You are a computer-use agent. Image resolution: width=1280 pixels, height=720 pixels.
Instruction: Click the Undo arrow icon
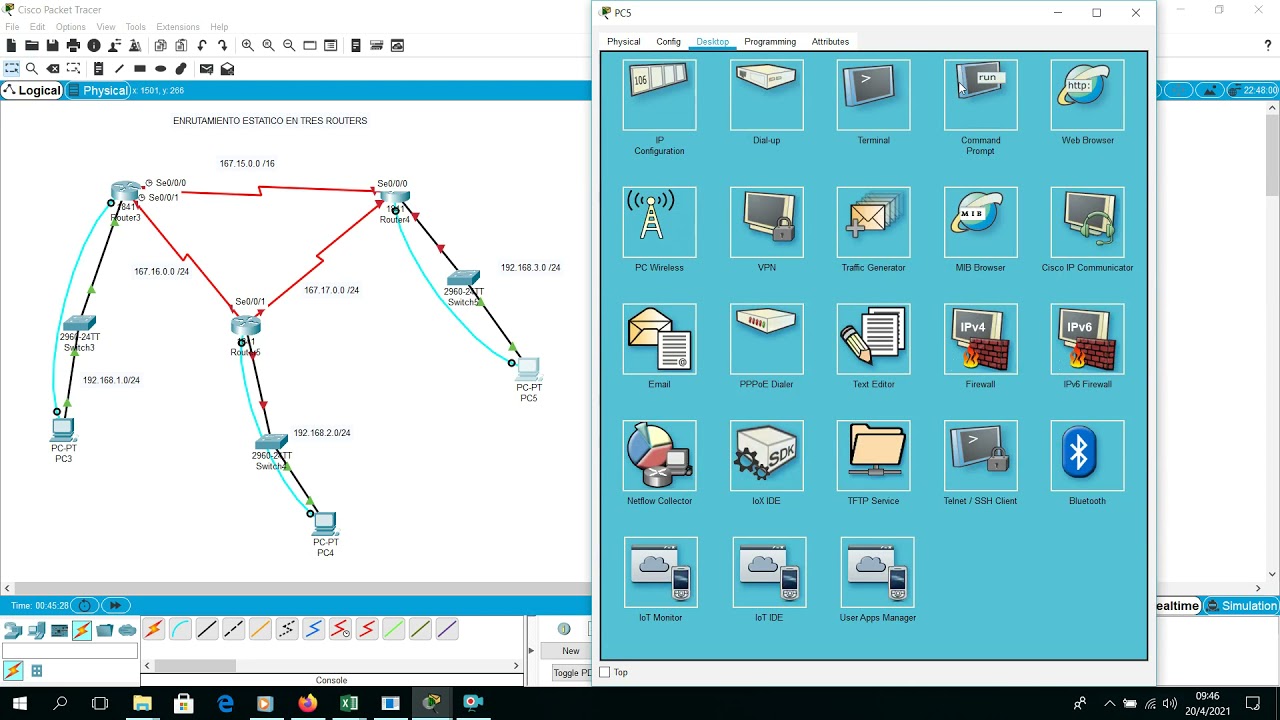[202, 45]
